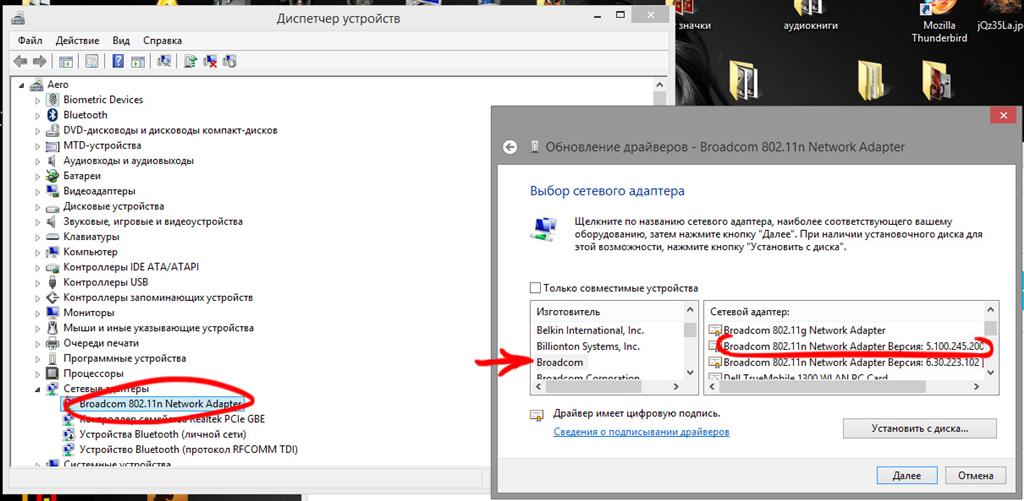Select the Мониторы category icon

53,313
